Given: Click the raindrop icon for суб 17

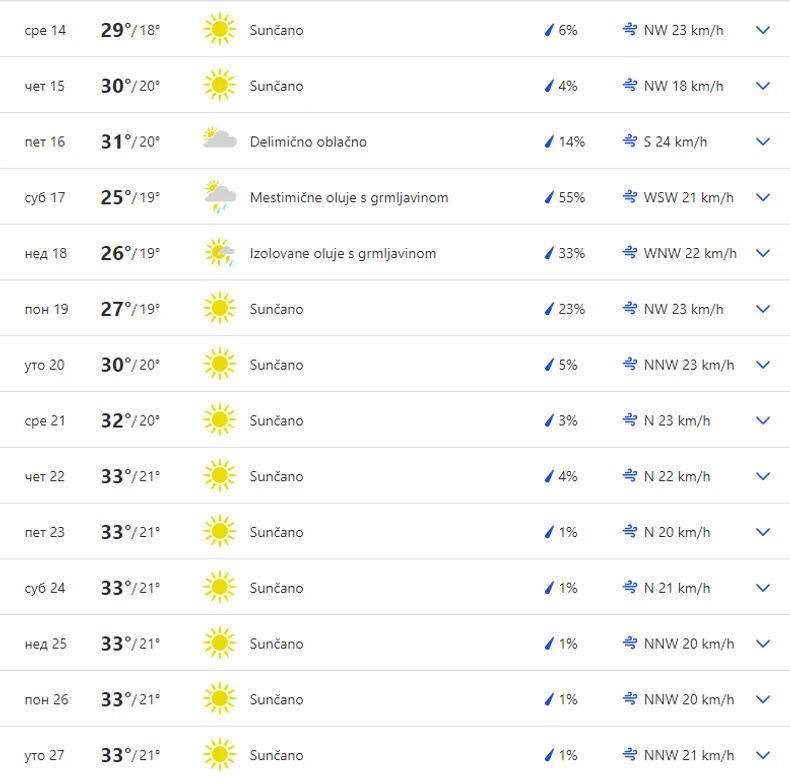Looking at the screenshot, I should (548, 198).
